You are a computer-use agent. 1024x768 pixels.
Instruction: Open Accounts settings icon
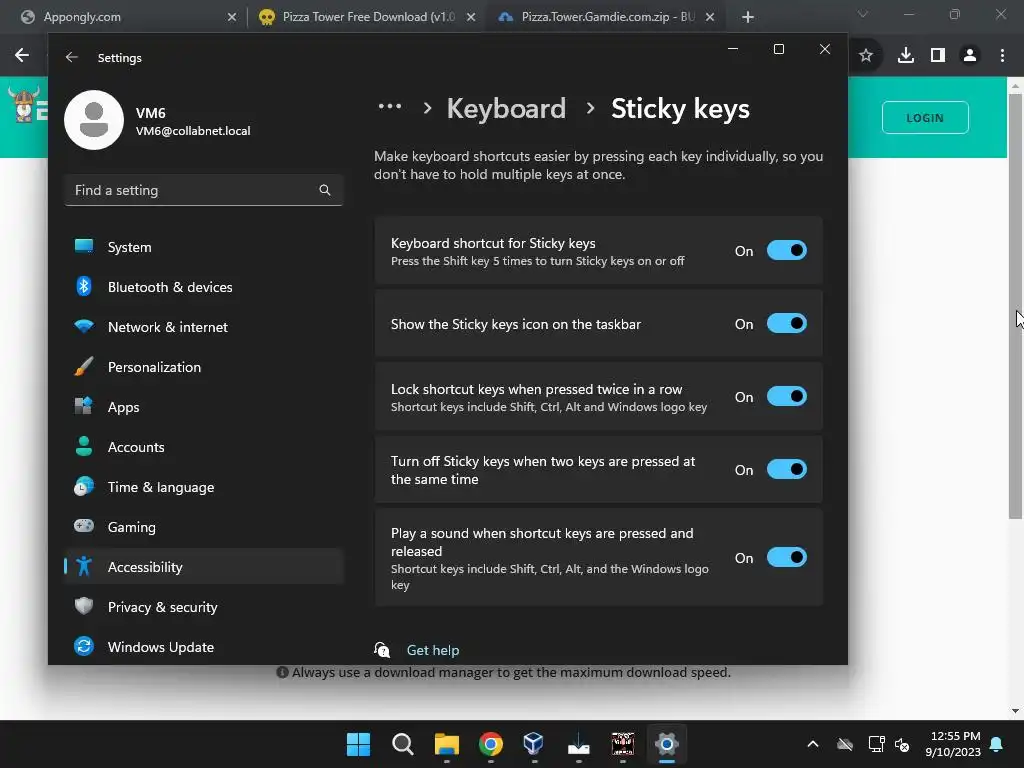[84, 446]
